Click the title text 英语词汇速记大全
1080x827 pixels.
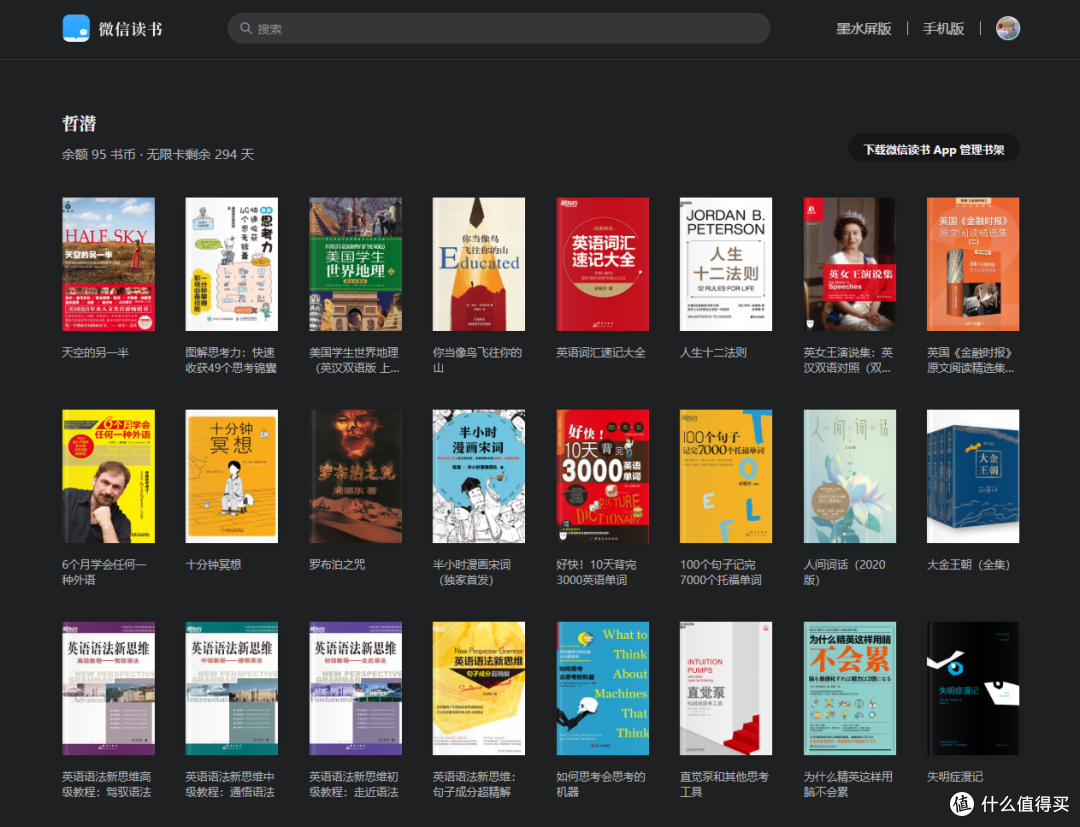(601, 353)
